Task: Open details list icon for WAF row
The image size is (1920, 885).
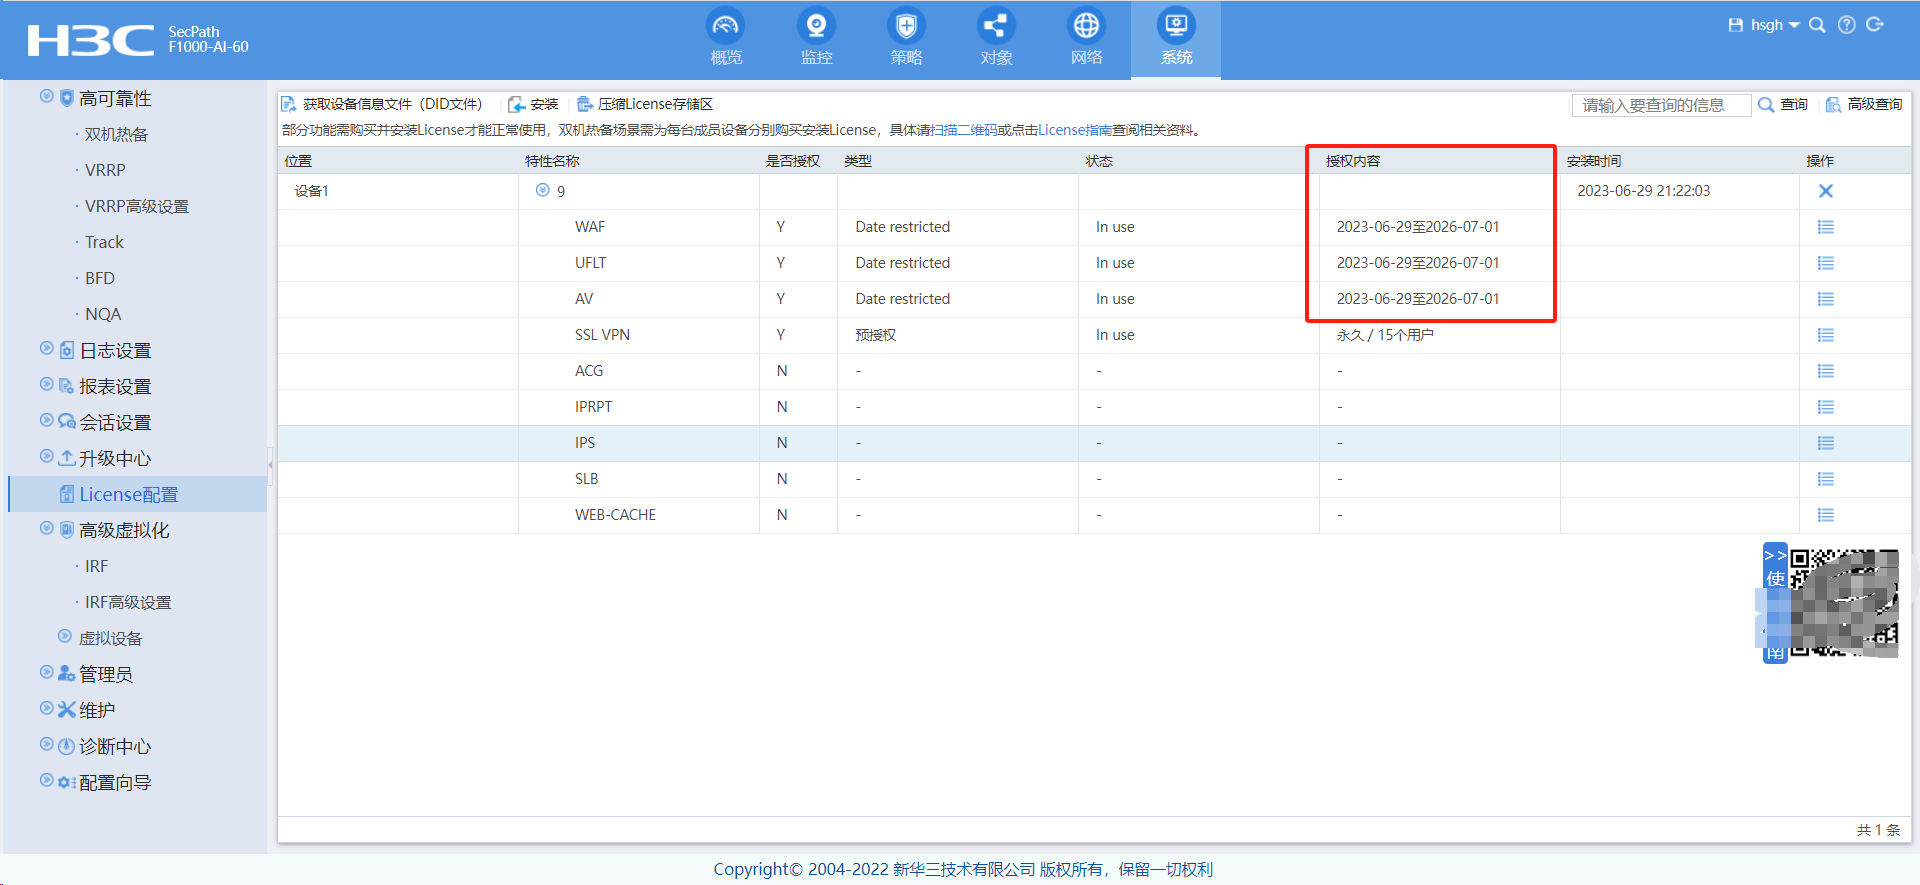Action: (1825, 227)
